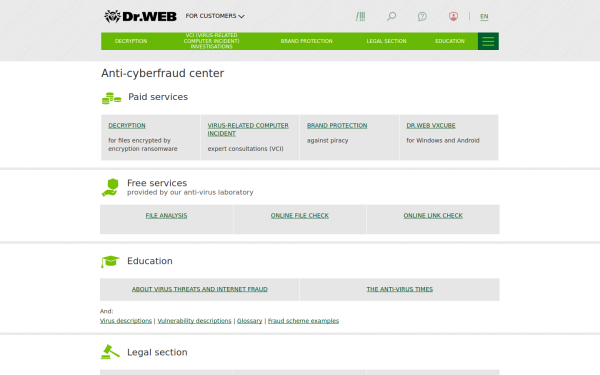Click the Education graduation cap icon

coord(110,261)
